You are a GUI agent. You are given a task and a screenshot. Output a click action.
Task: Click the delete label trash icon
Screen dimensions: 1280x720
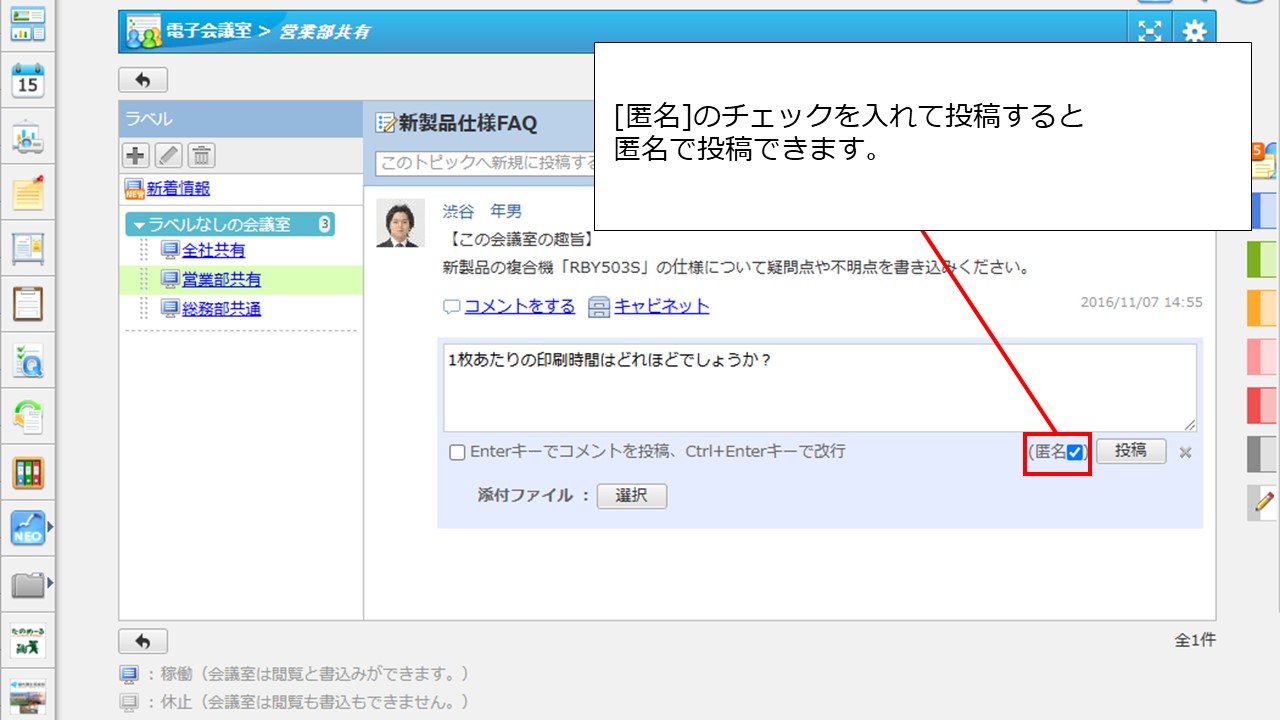click(201, 155)
